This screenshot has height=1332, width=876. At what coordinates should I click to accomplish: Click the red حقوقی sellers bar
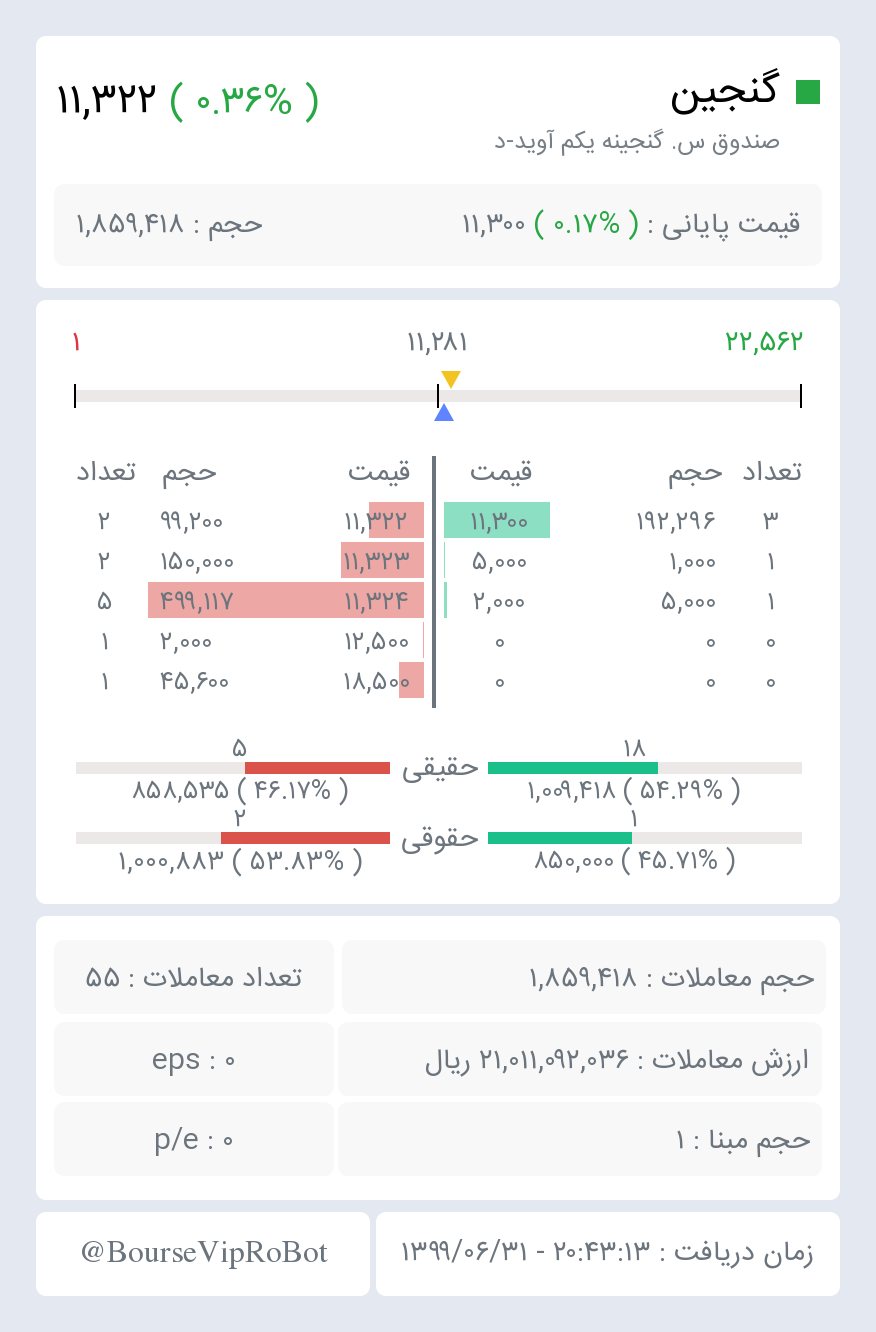[305, 838]
